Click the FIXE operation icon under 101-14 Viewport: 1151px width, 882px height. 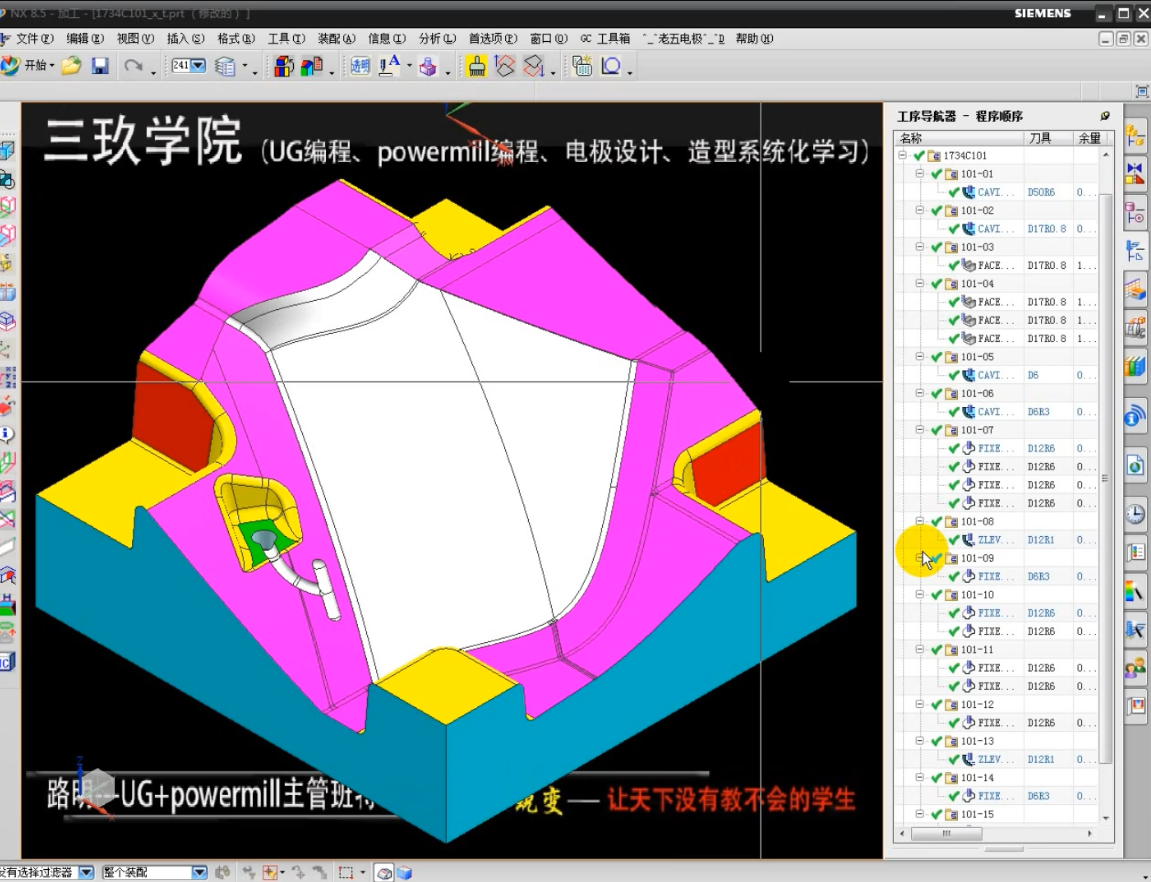[969, 796]
